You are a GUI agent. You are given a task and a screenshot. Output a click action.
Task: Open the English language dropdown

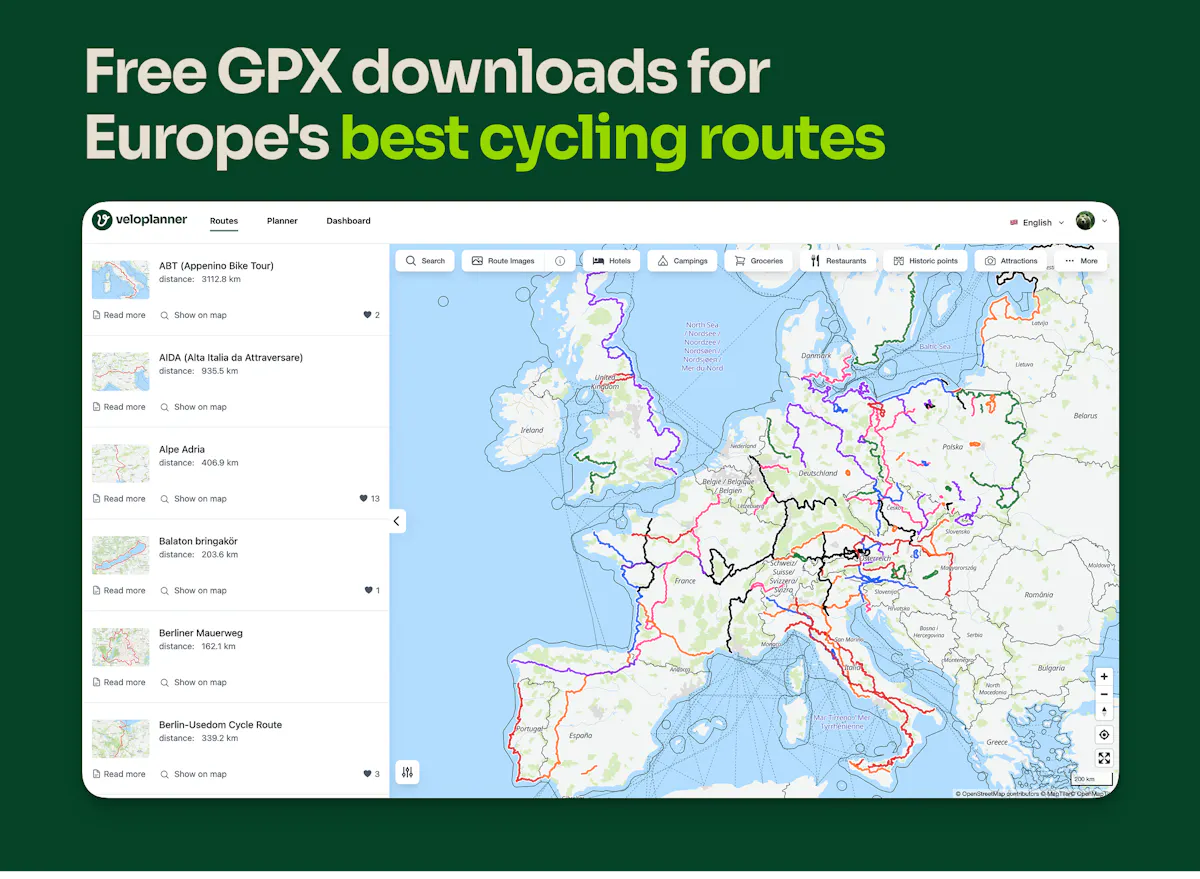click(1037, 222)
